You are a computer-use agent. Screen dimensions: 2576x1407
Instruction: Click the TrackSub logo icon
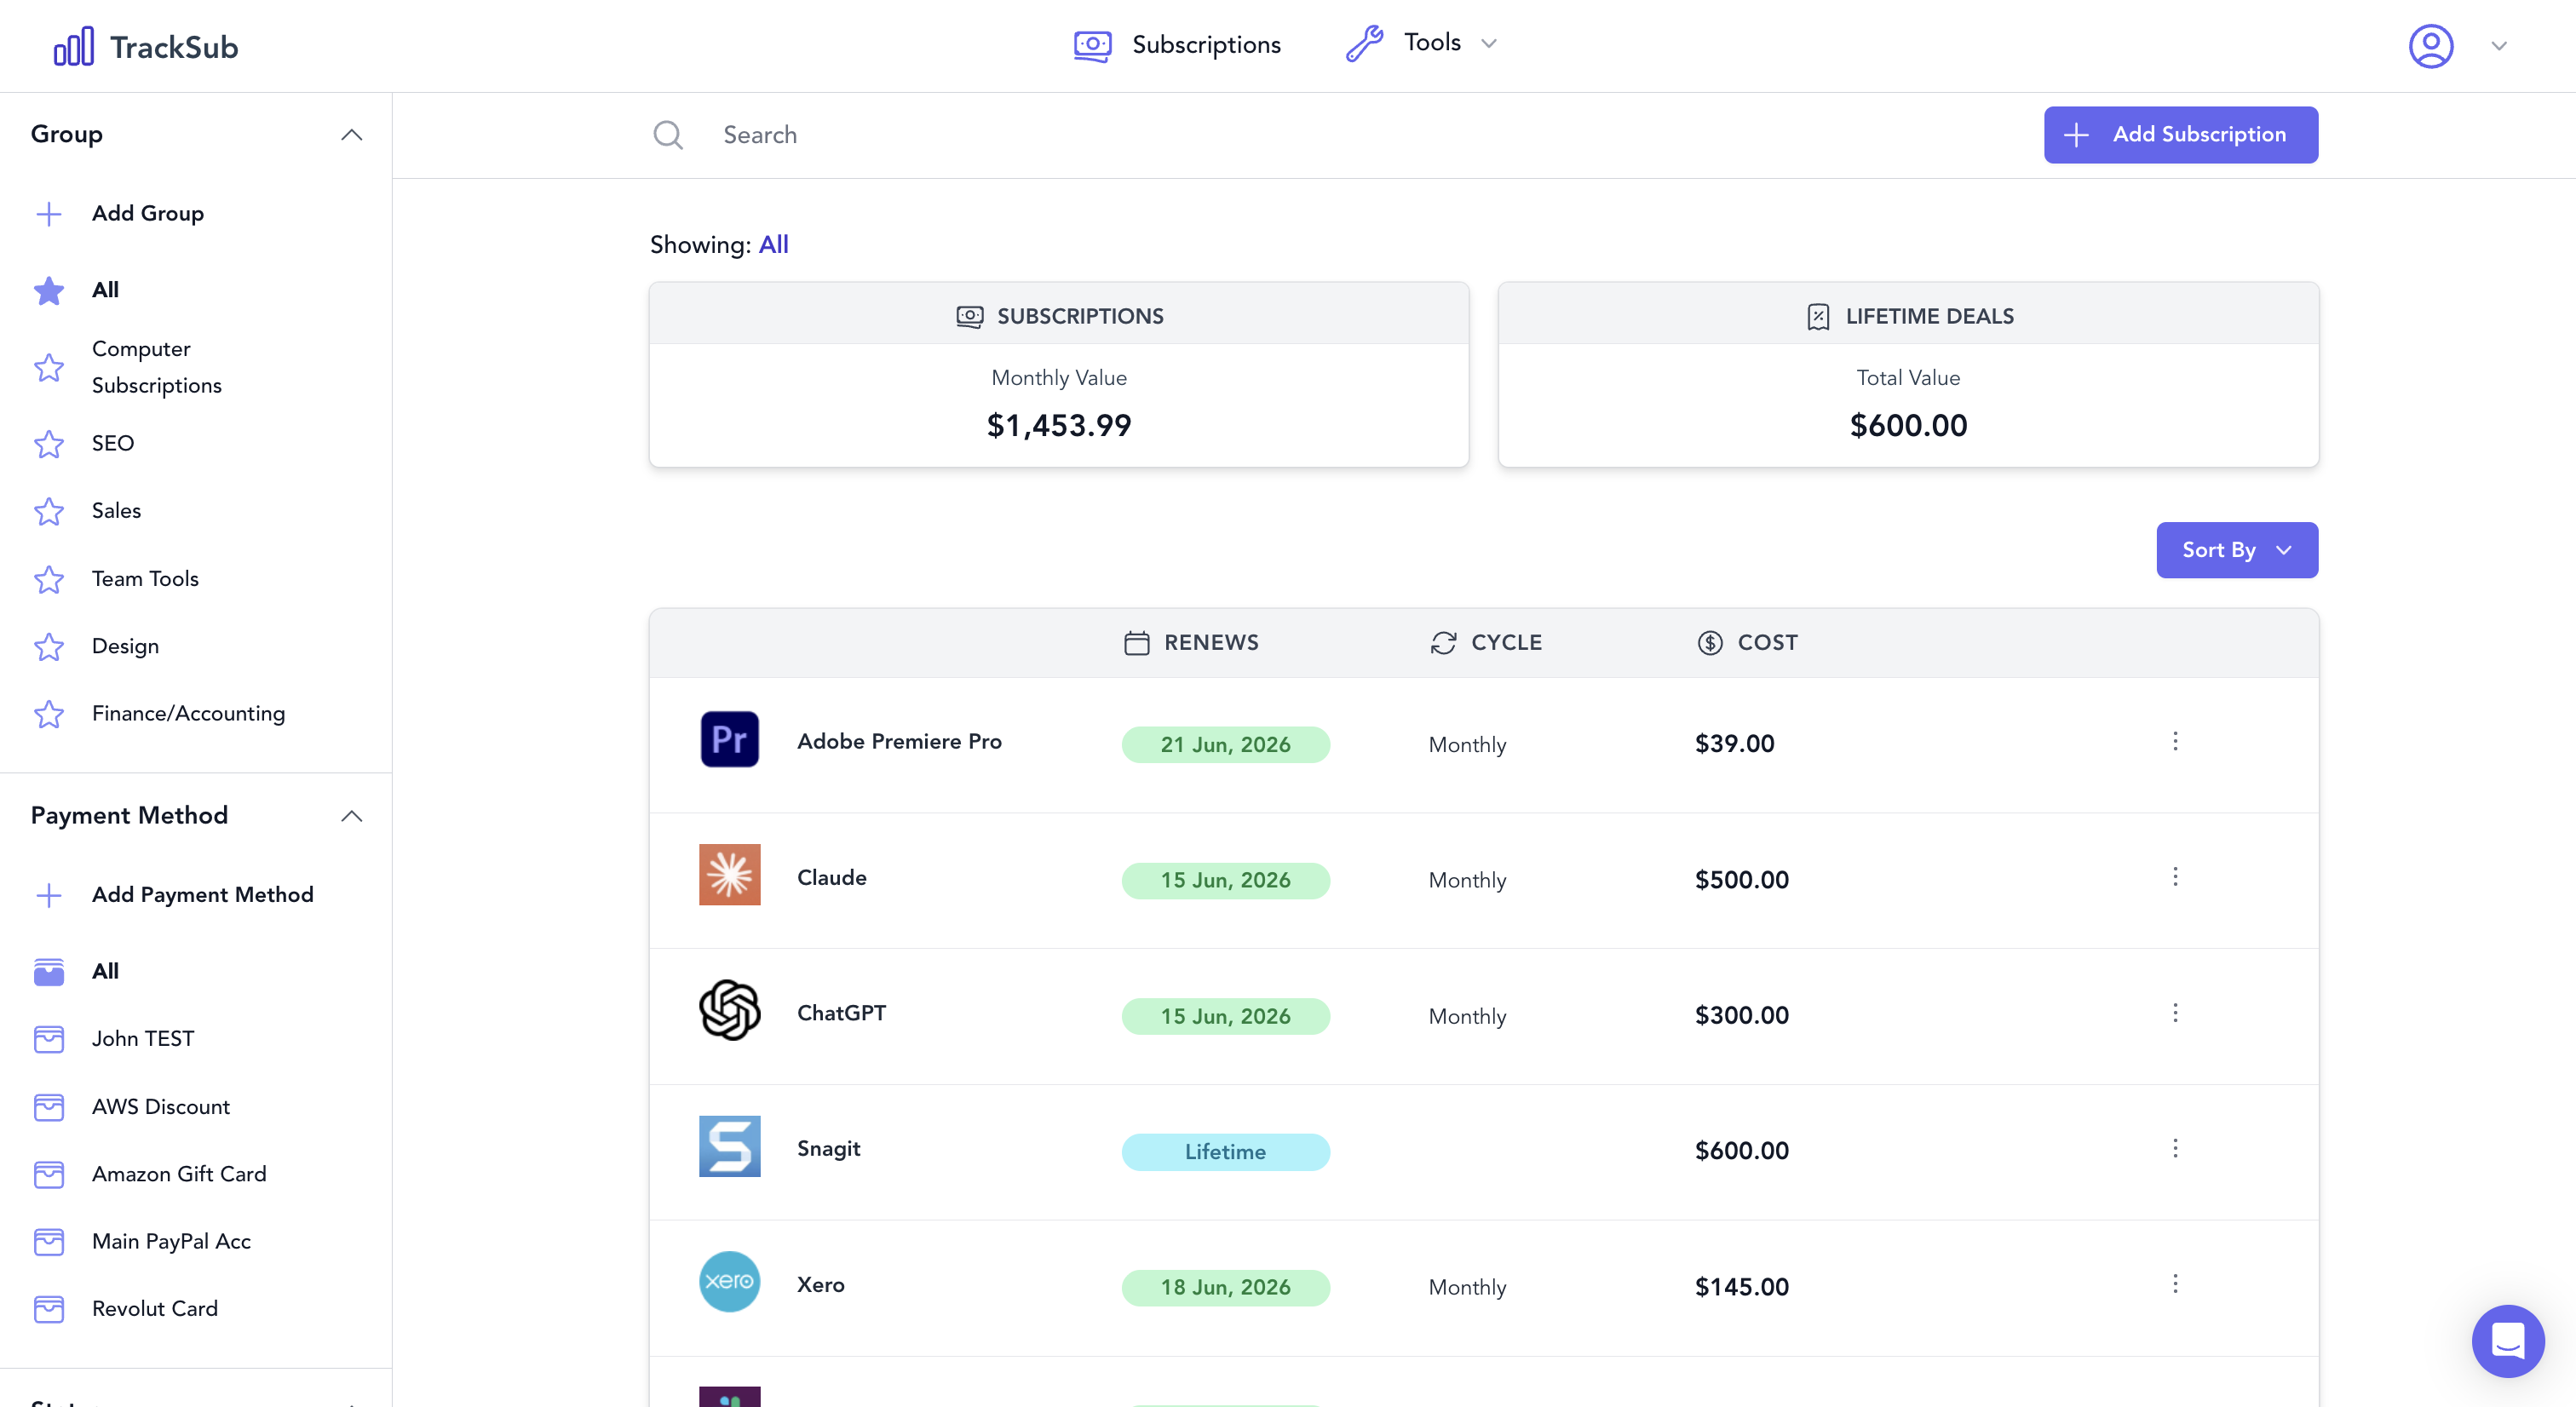point(74,46)
